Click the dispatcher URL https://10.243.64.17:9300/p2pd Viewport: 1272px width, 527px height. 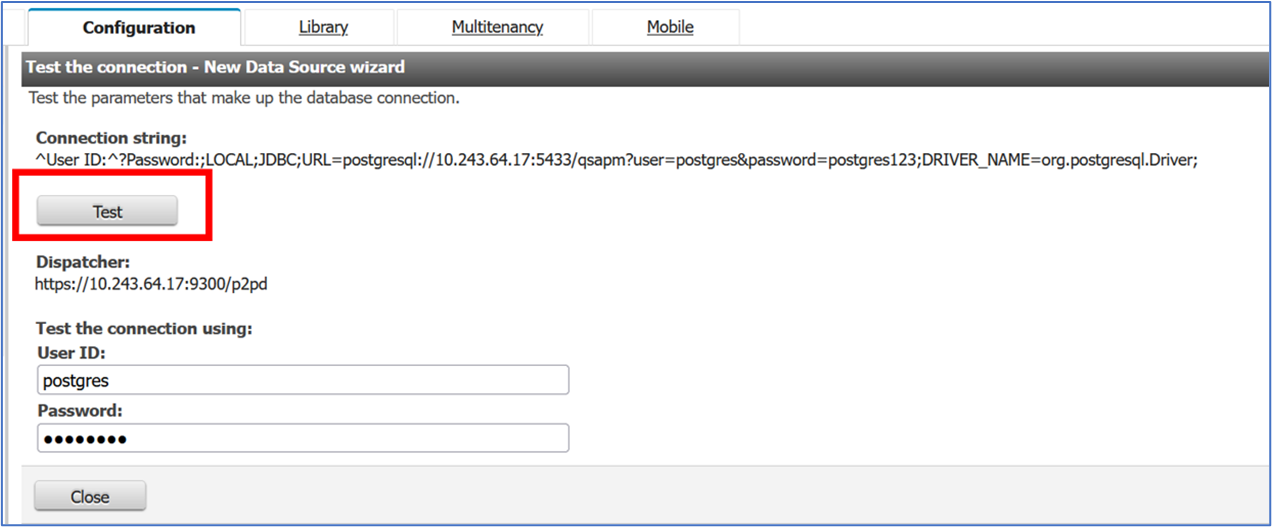click(x=151, y=284)
